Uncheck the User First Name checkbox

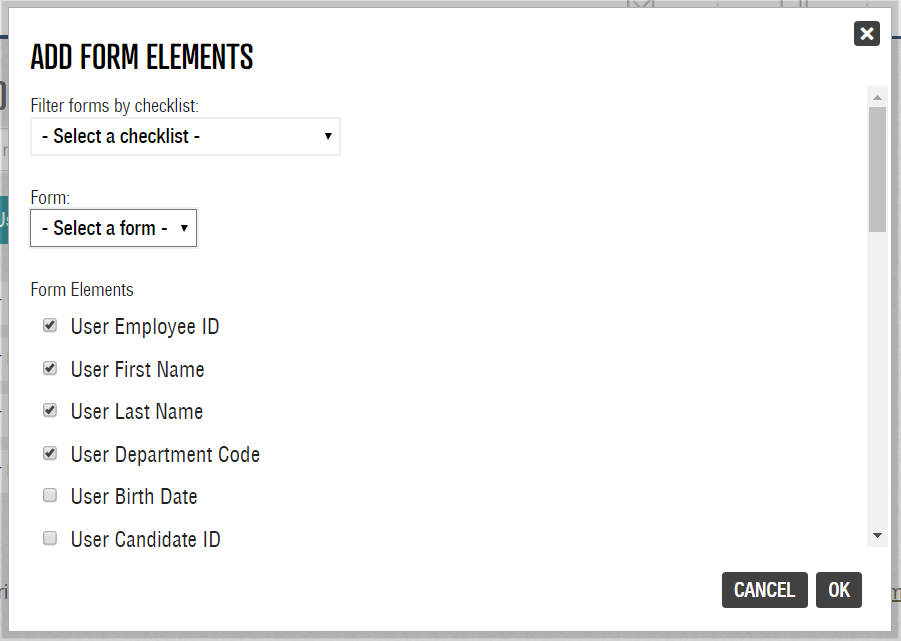pos(50,369)
